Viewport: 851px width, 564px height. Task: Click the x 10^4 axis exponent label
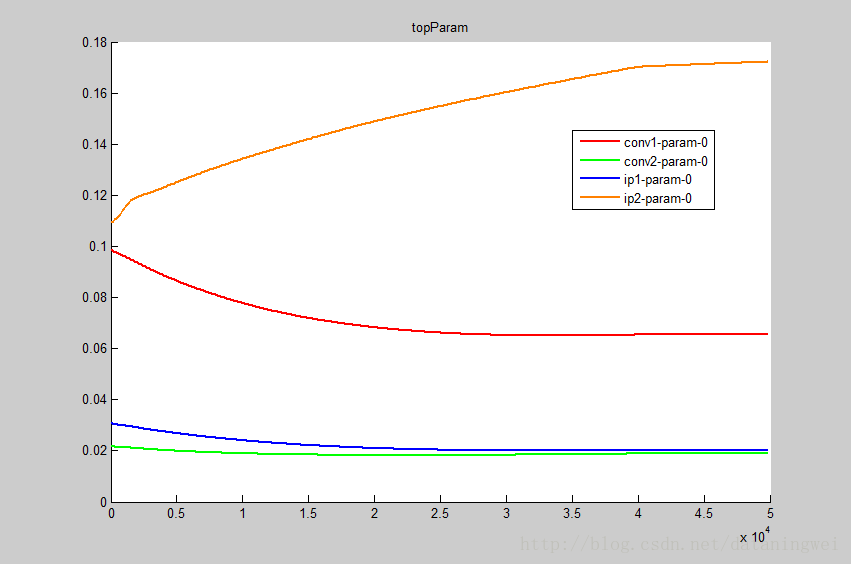pos(755,536)
